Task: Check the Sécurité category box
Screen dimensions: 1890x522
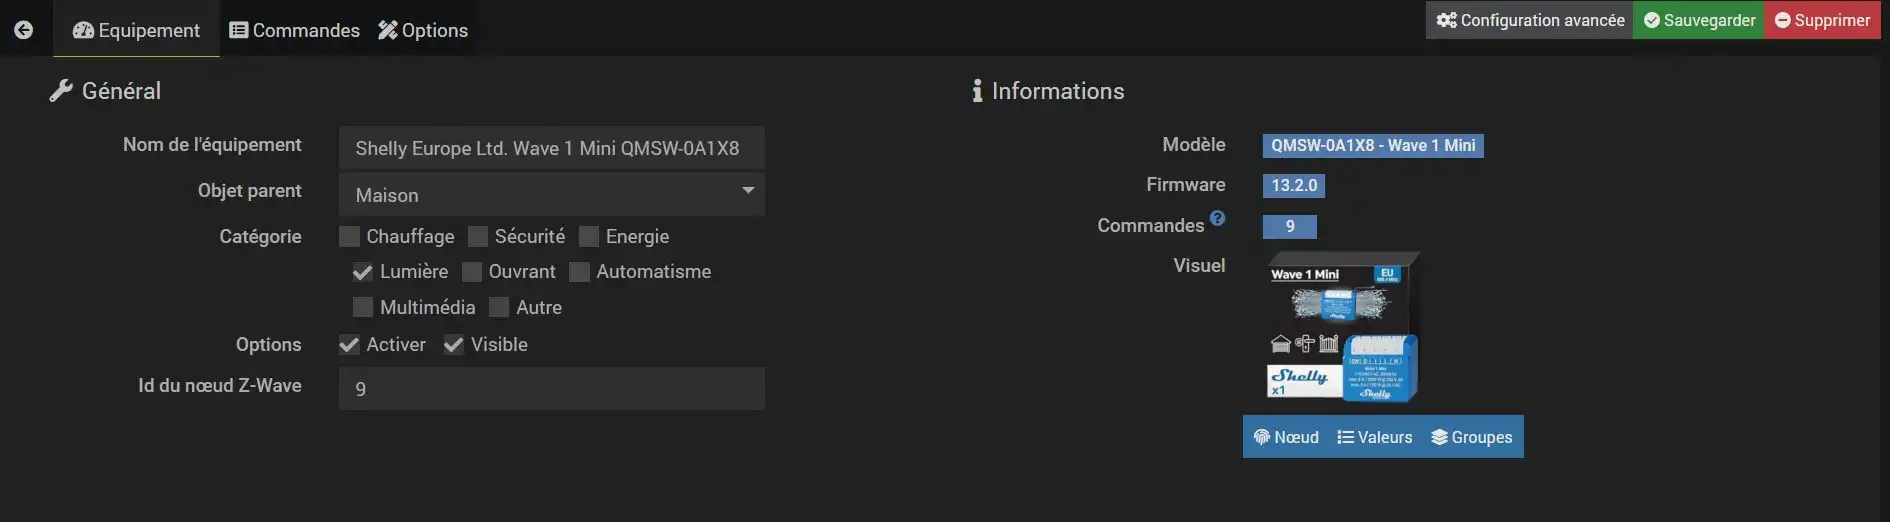Action: pyautogui.click(x=478, y=237)
